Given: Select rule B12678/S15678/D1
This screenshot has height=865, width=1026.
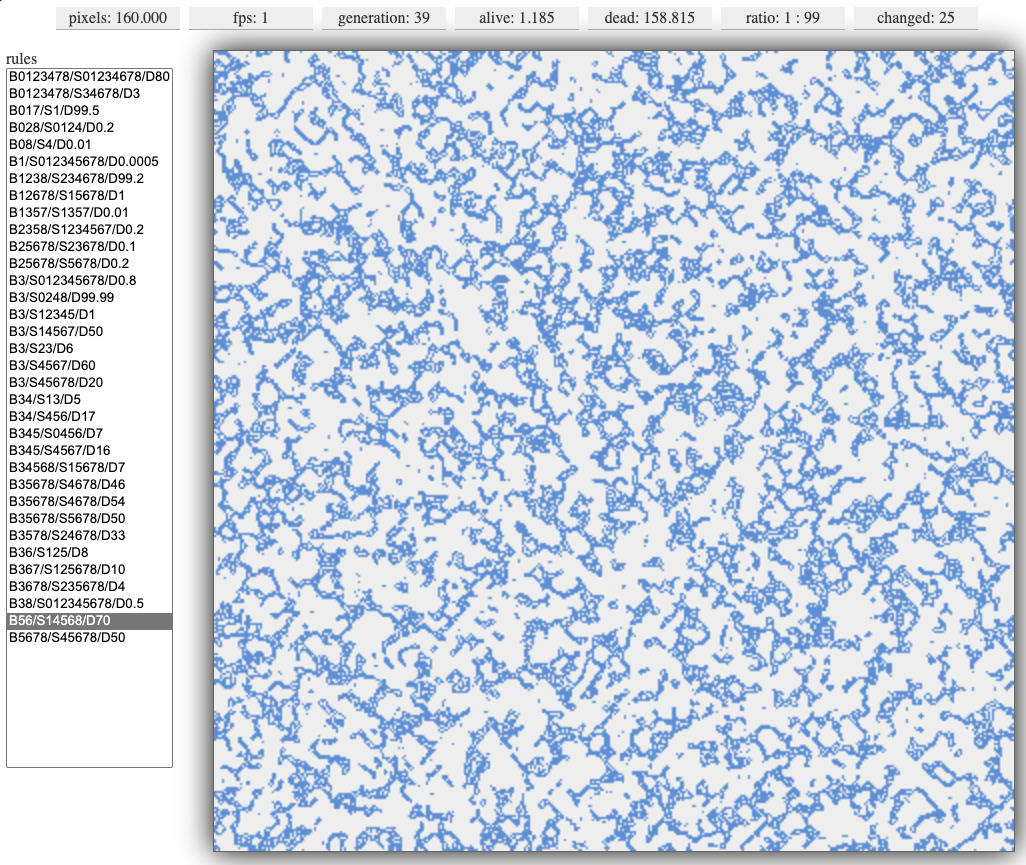Looking at the screenshot, I should (90, 196).
